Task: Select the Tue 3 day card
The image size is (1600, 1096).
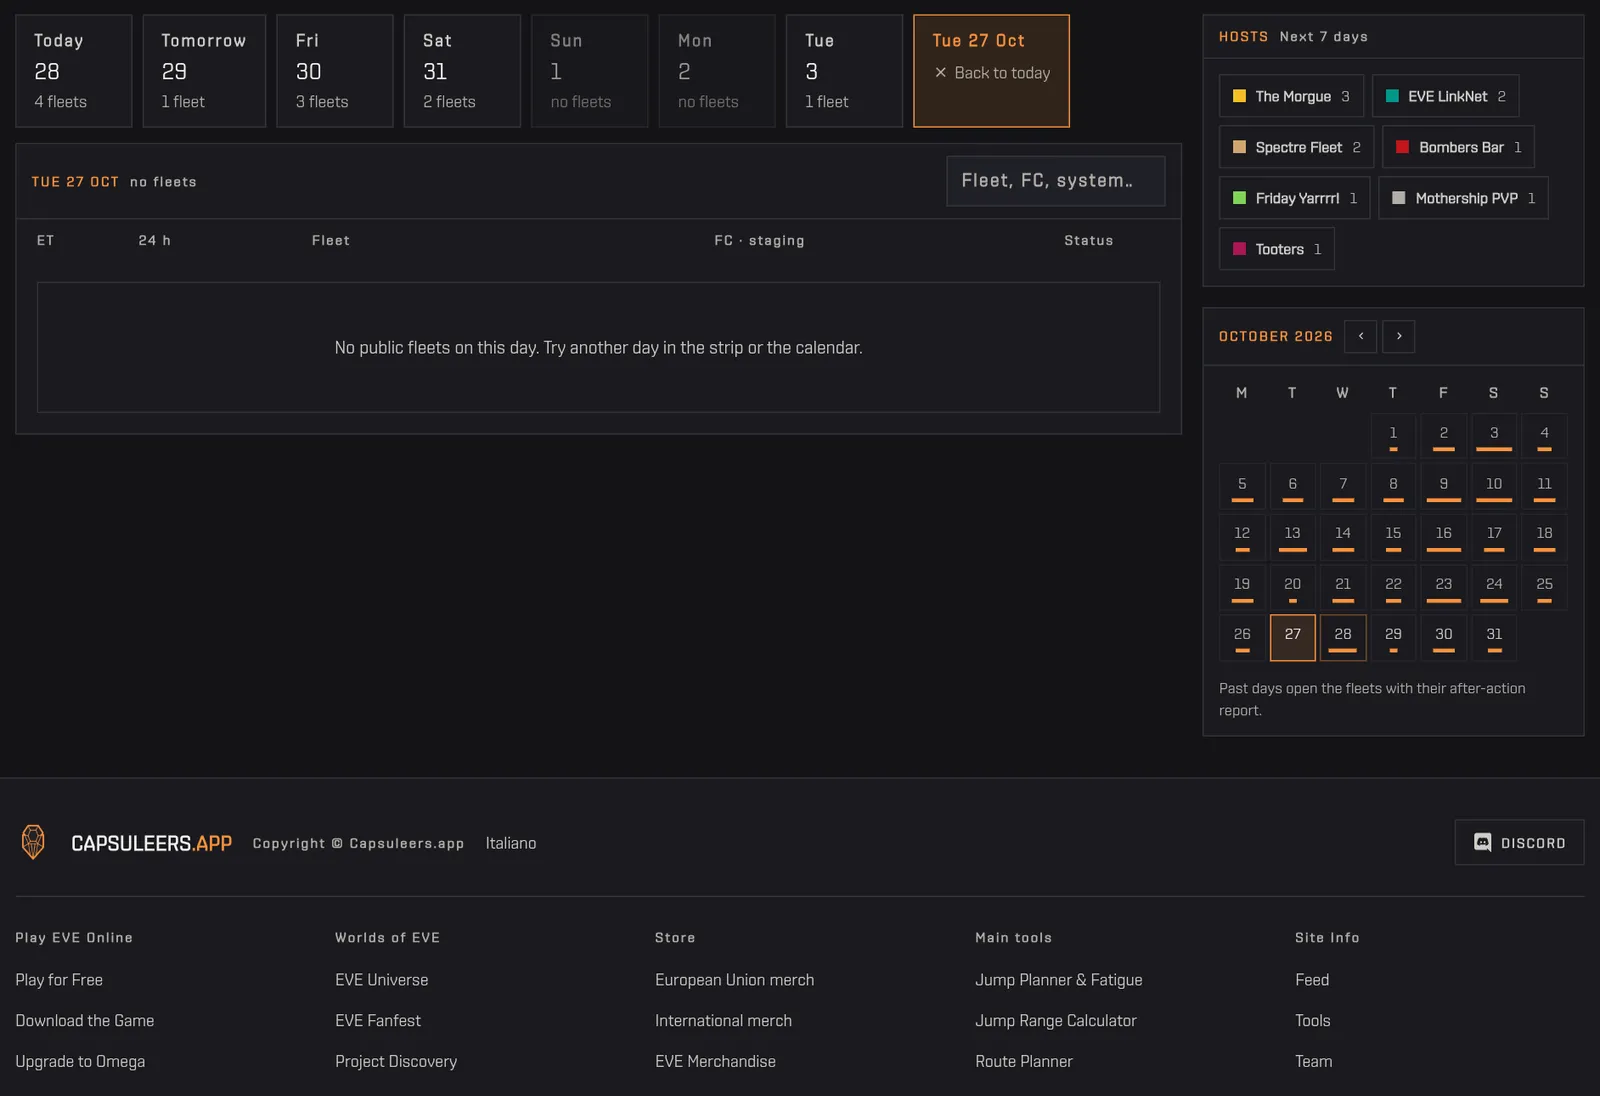Action: click(844, 71)
